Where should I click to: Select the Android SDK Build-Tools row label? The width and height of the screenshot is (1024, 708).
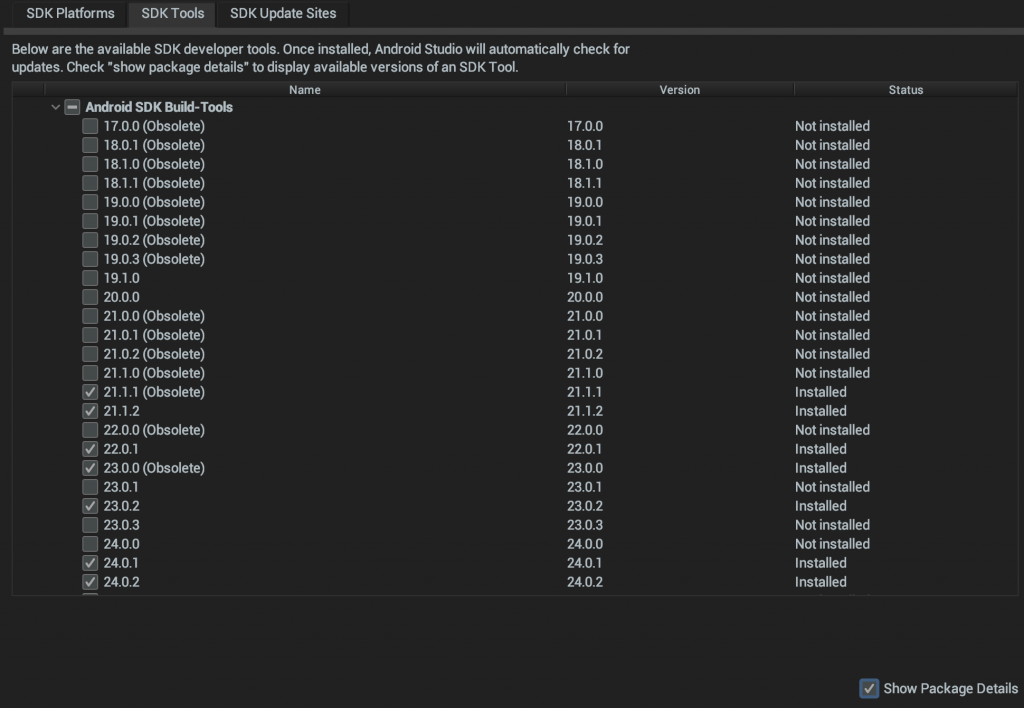(x=159, y=107)
